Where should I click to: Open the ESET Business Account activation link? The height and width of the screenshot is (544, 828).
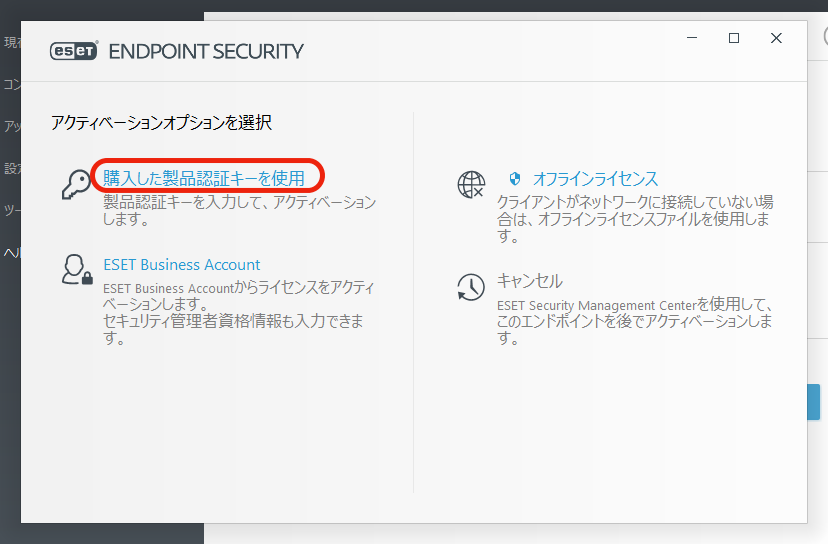182,265
